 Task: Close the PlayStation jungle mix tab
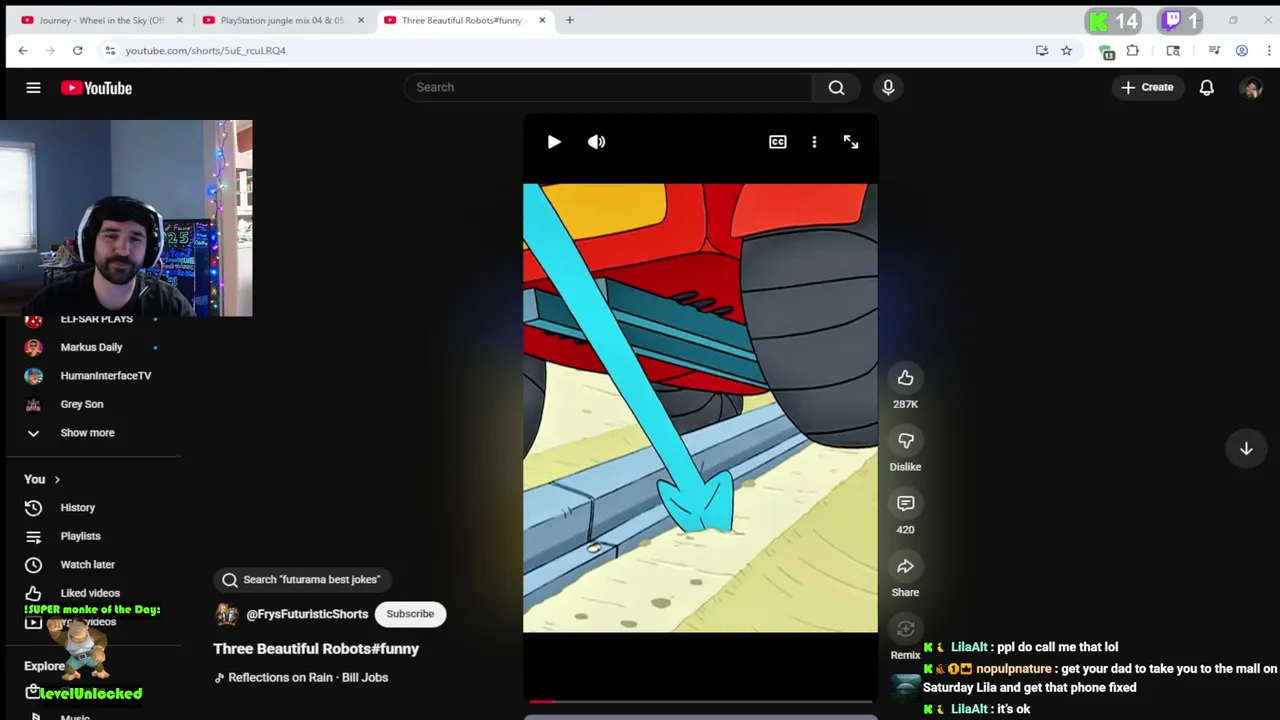(x=361, y=20)
